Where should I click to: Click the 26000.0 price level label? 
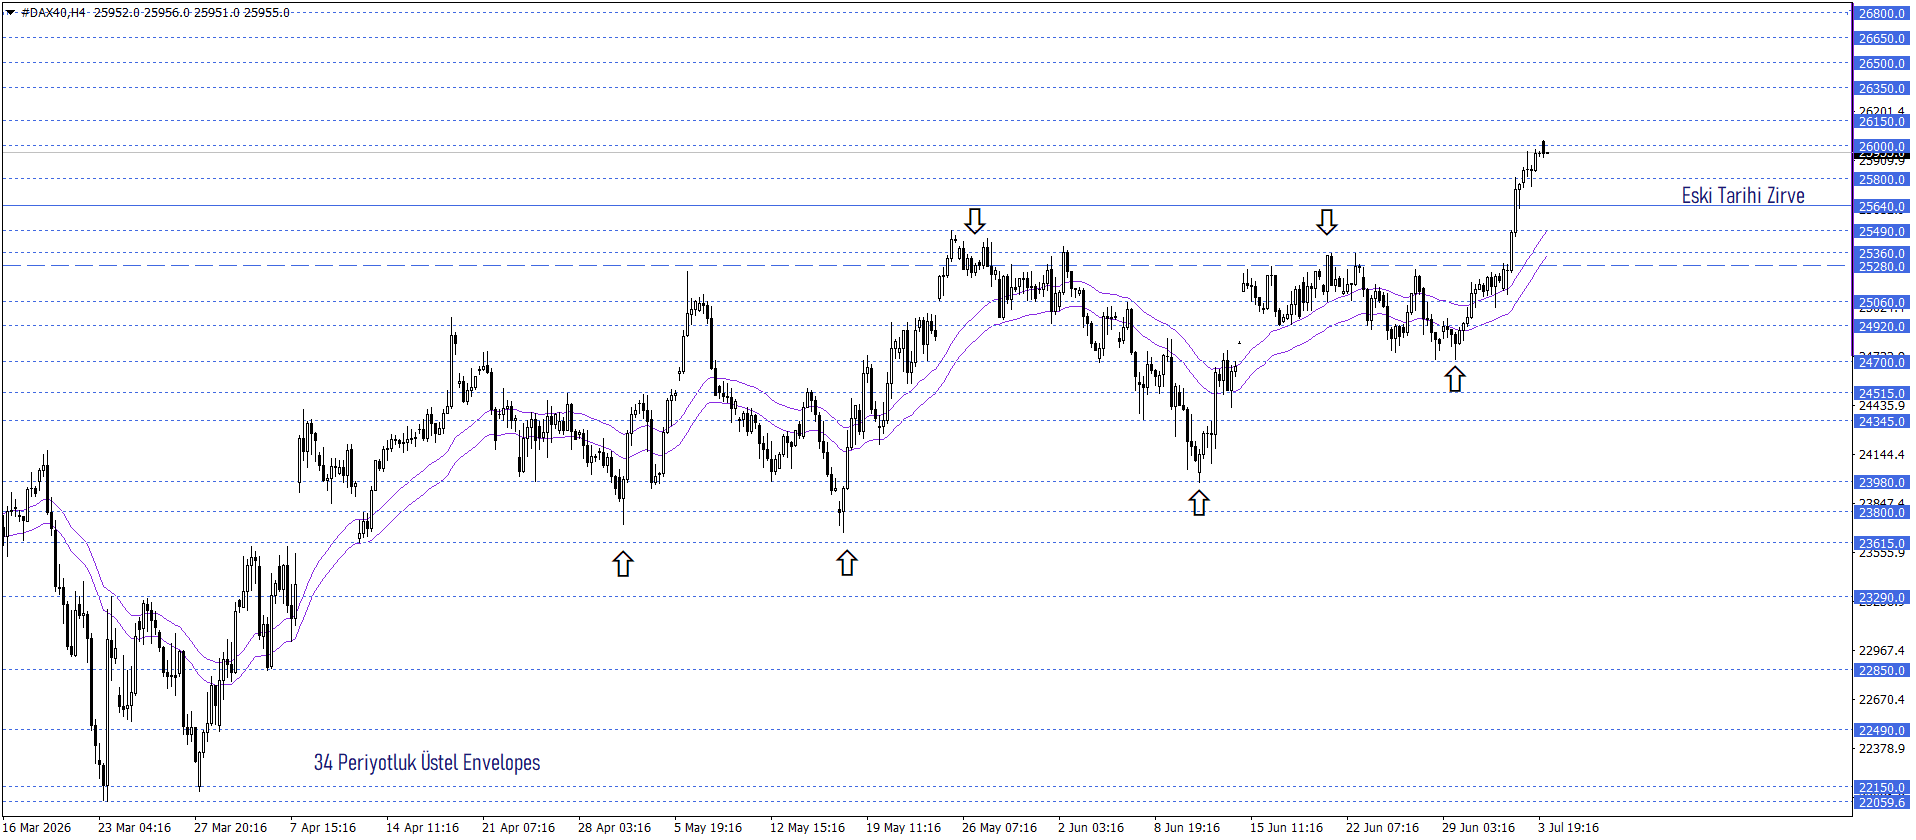(x=1881, y=146)
